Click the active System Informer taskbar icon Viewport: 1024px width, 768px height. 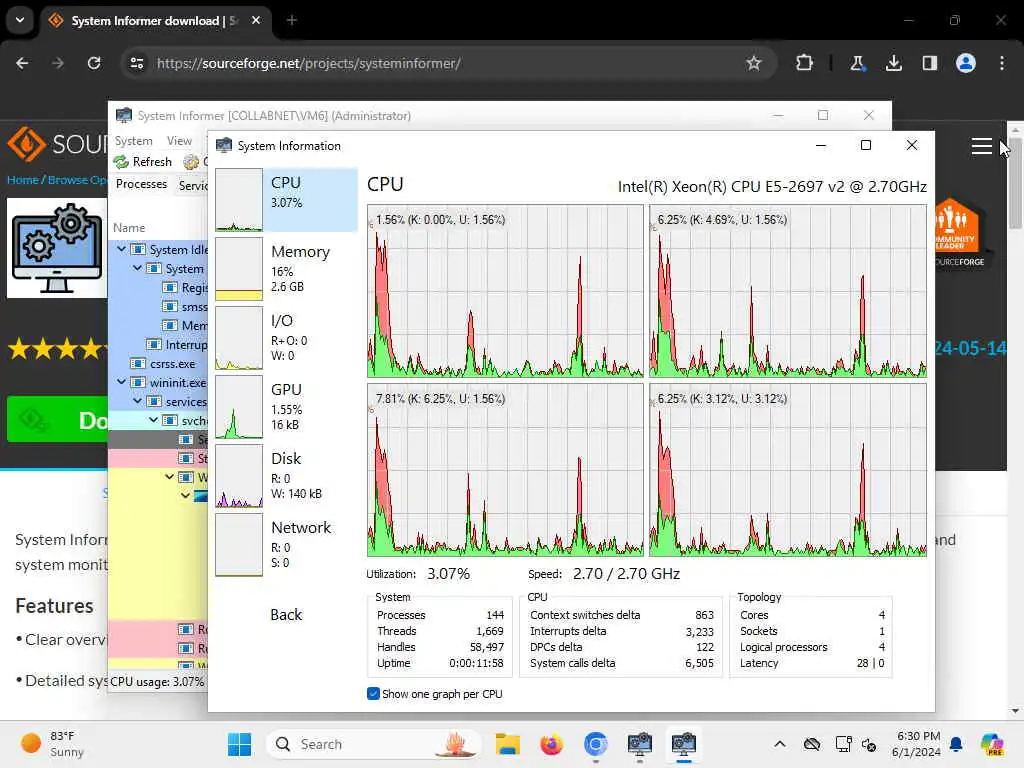pyautogui.click(x=683, y=744)
